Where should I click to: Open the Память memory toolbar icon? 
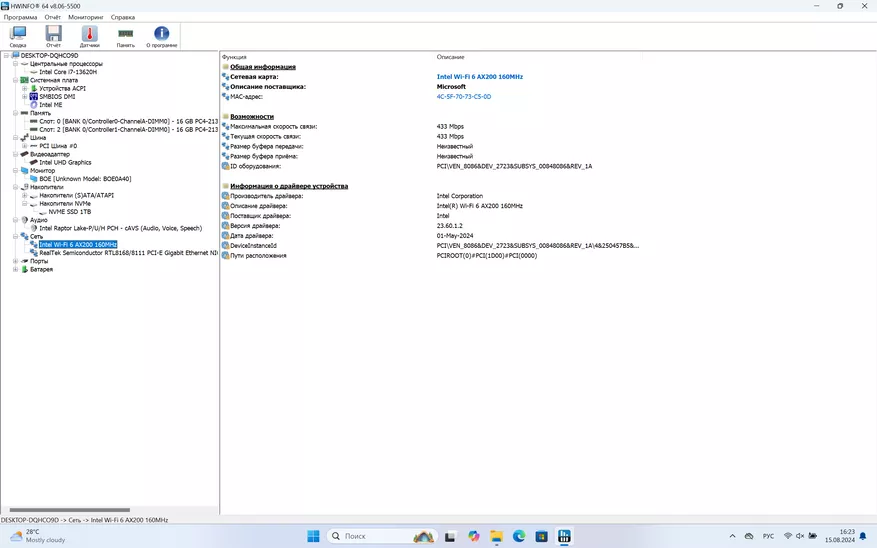point(126,36)
